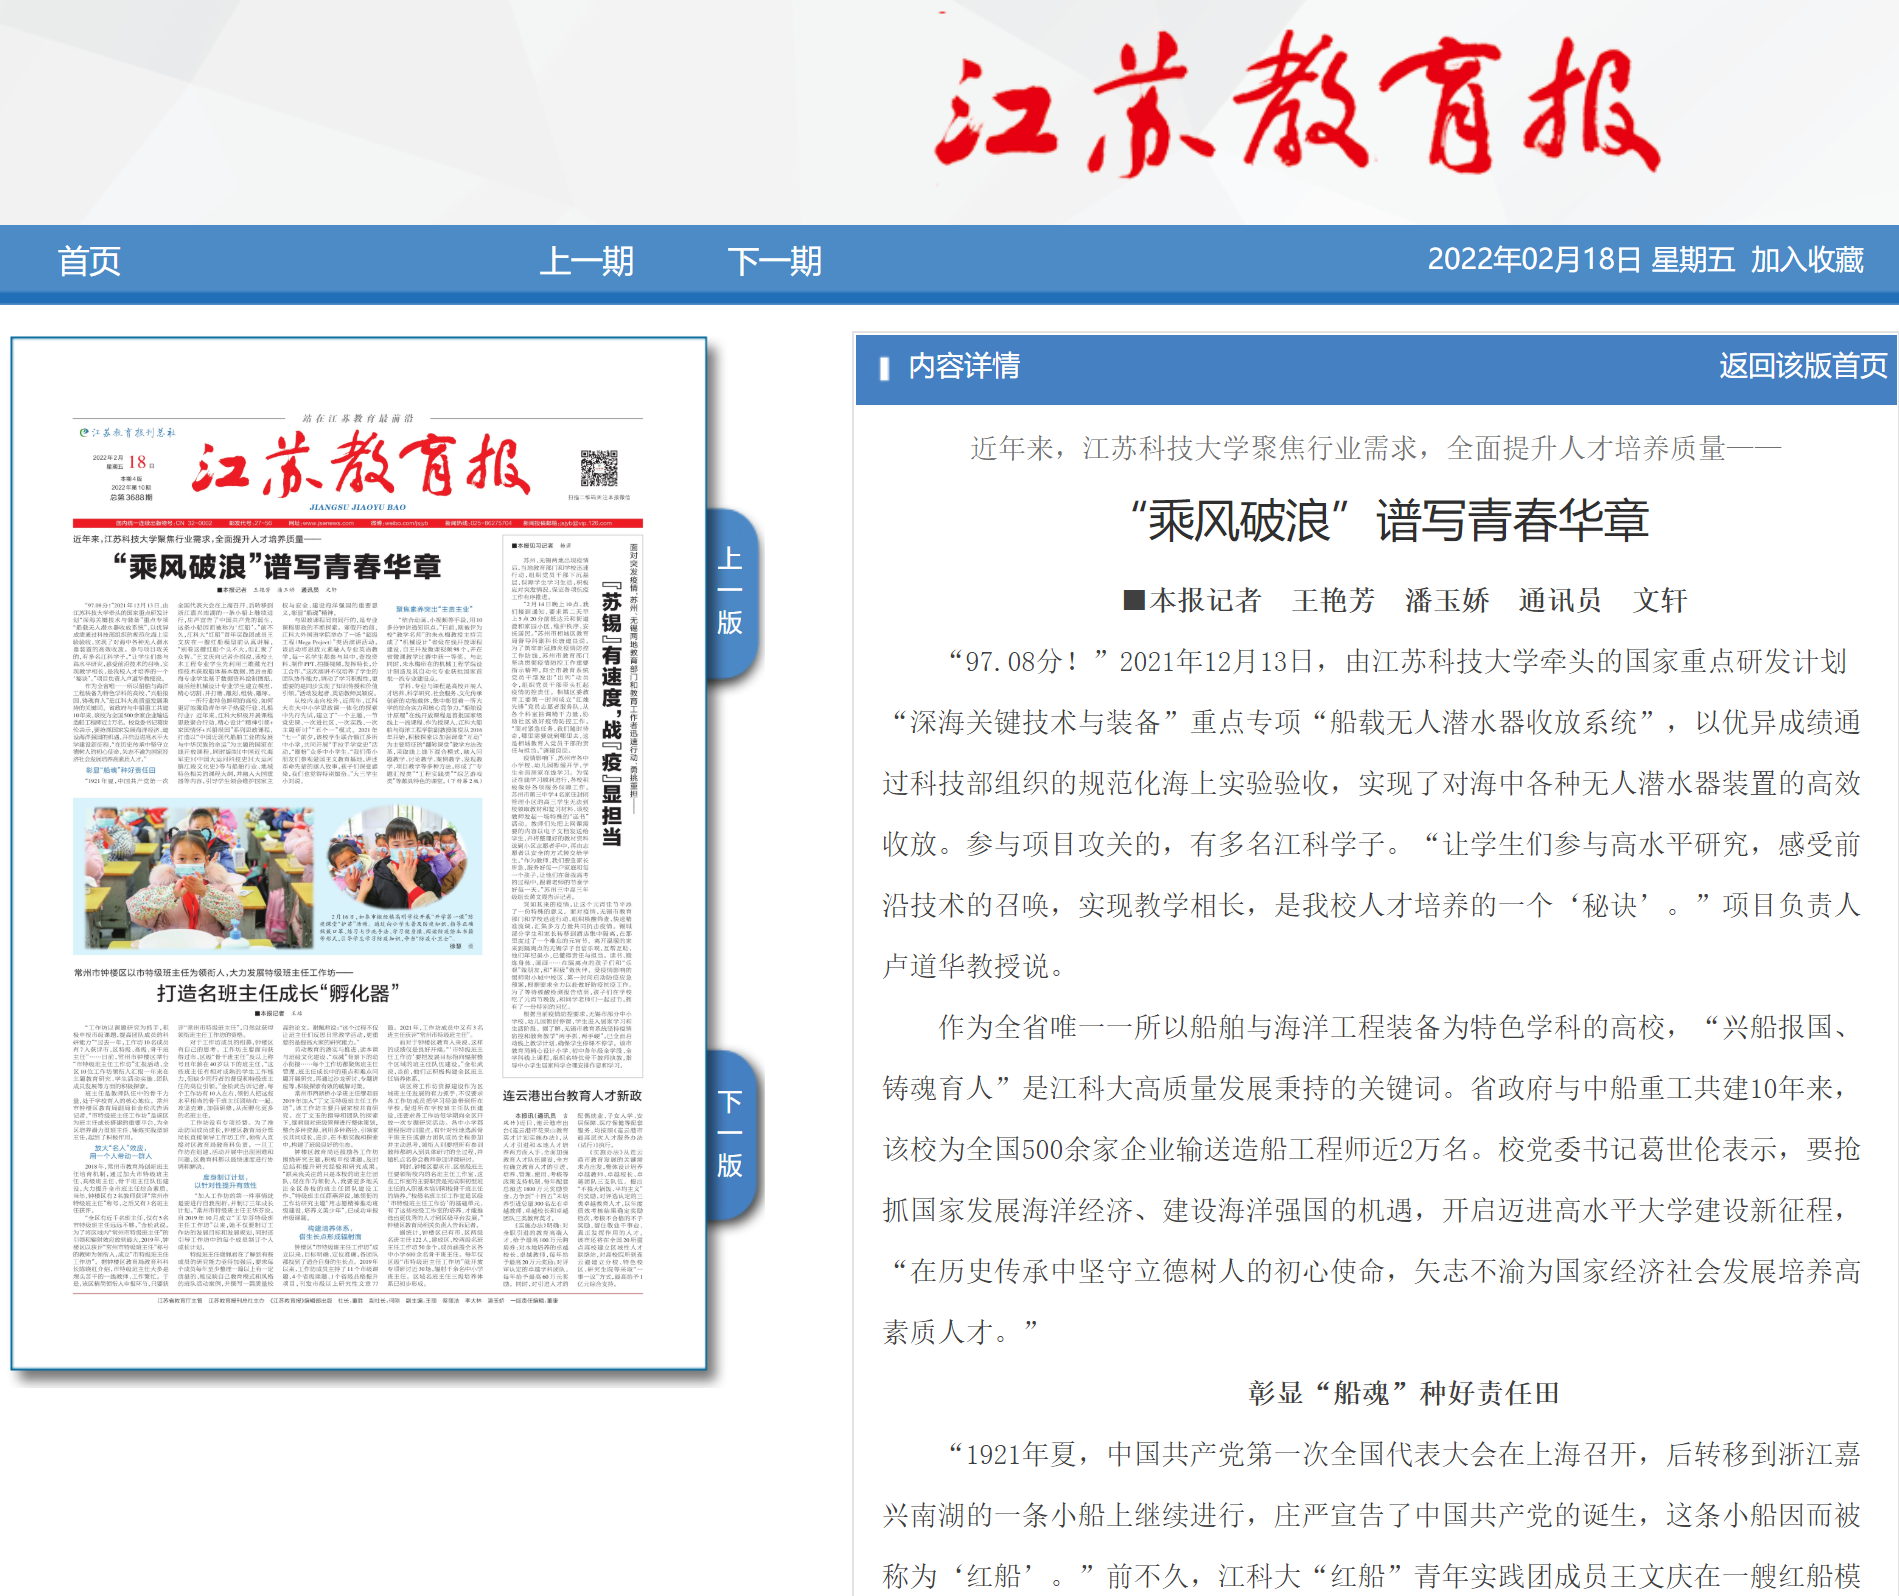The image size is (1899, 1596).
Task: Flip to next page with 下一版 tab
Action: click(730, 1133)
